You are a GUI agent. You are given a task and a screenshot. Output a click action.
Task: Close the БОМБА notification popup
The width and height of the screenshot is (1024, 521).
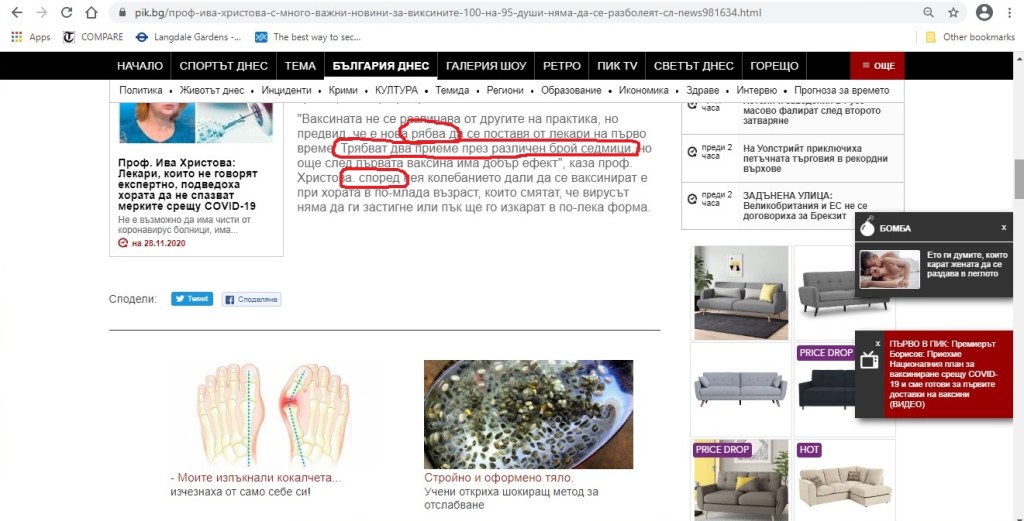[x=1003, y=228]
